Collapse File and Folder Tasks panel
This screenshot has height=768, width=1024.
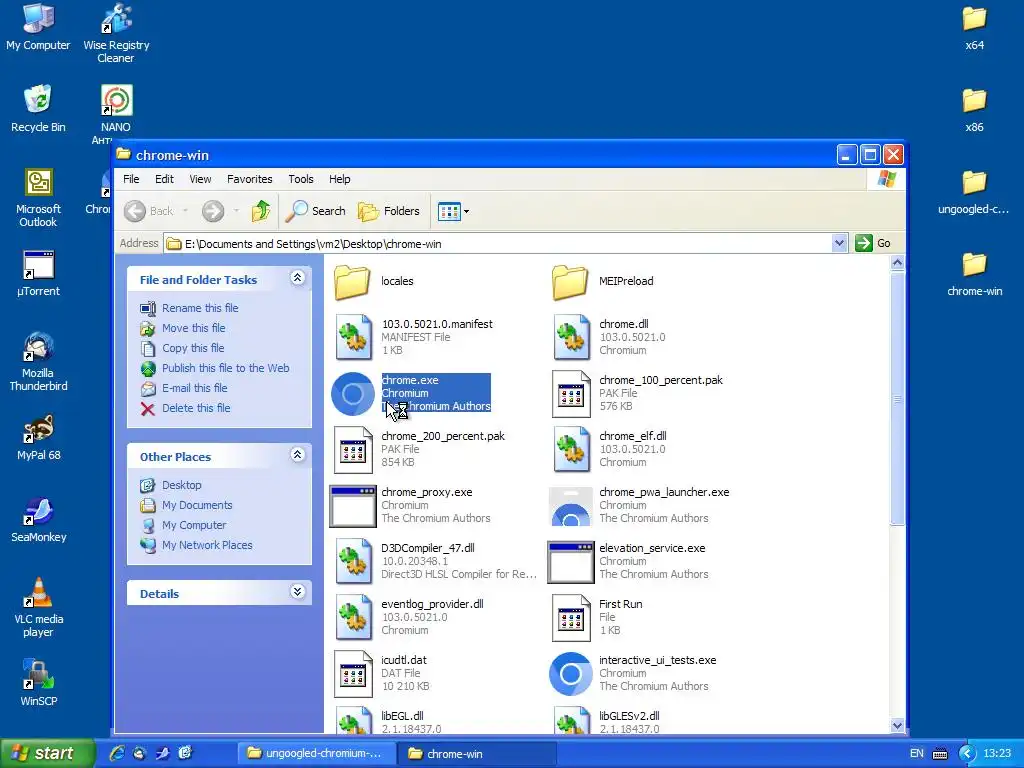pos(297,278)
